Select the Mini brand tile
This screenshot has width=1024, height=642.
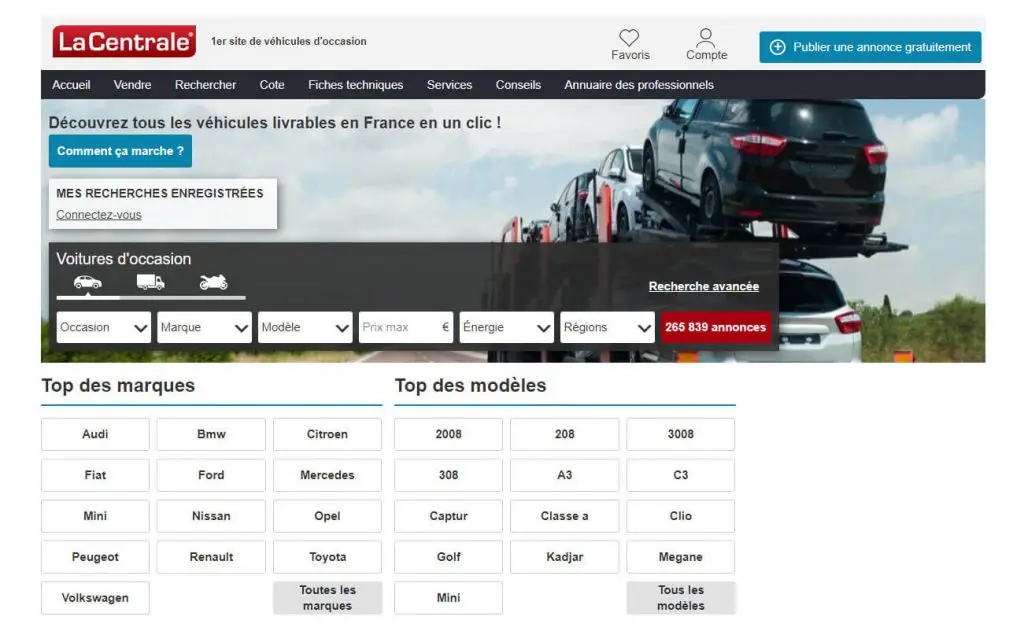95,516
